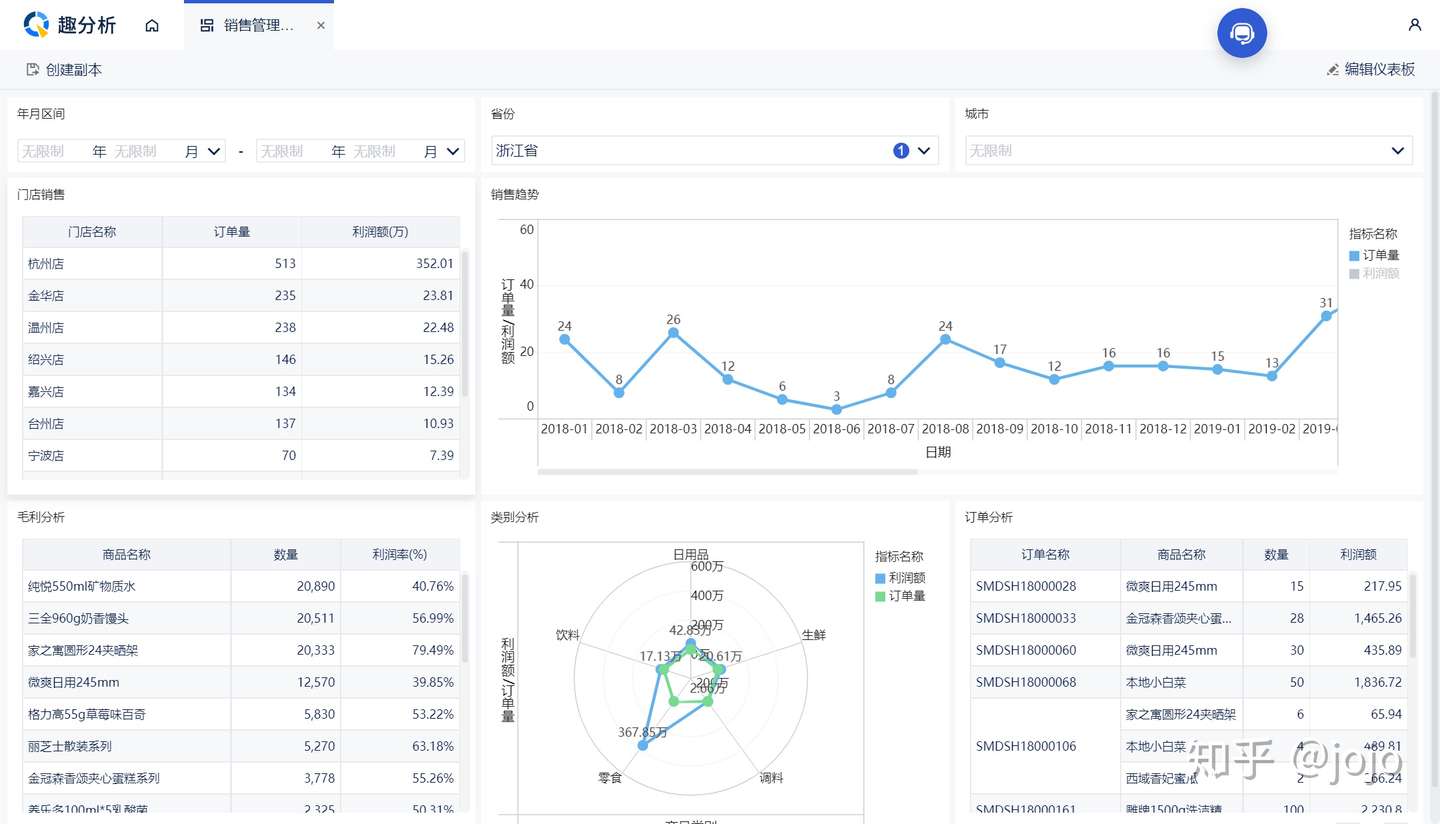Click the 2018-01 data point labeled 24
Viewport: 1440px width, 824px height.
(x=564, y=339)
